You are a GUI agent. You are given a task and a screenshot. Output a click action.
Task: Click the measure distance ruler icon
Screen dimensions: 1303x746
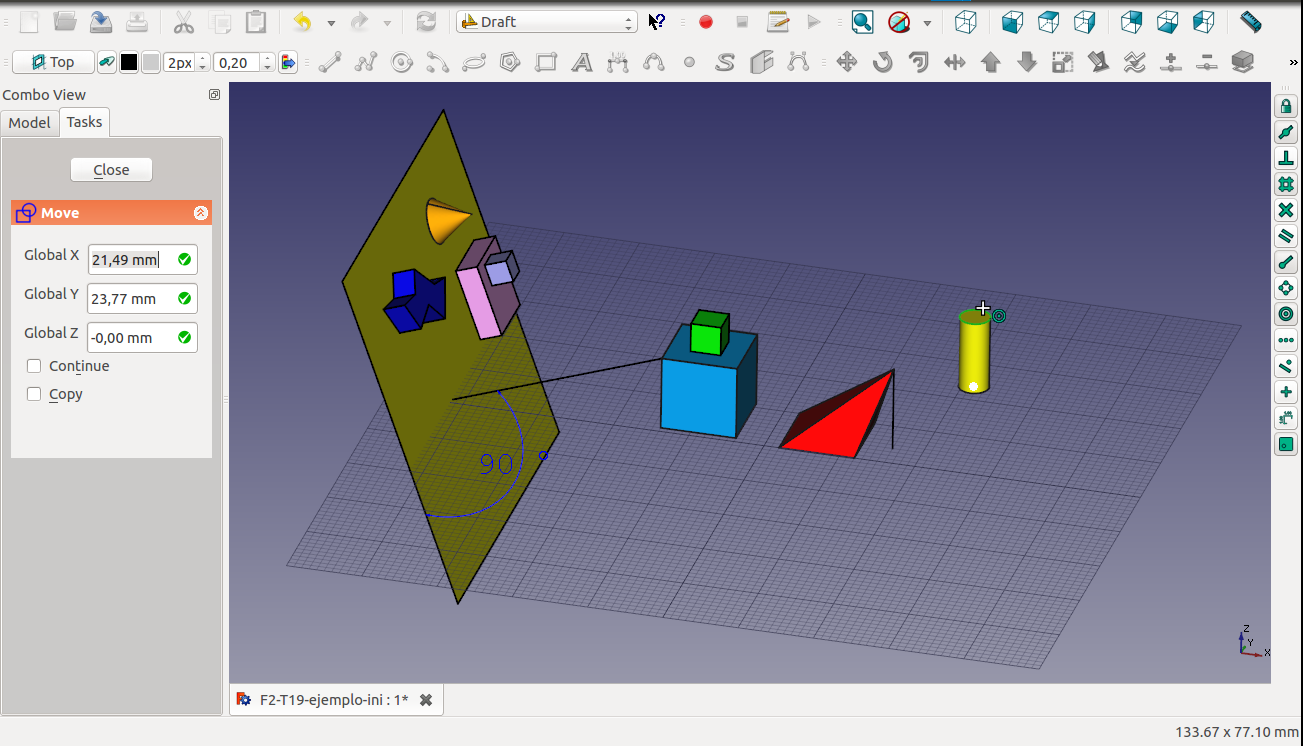(x=1250, y=21)
